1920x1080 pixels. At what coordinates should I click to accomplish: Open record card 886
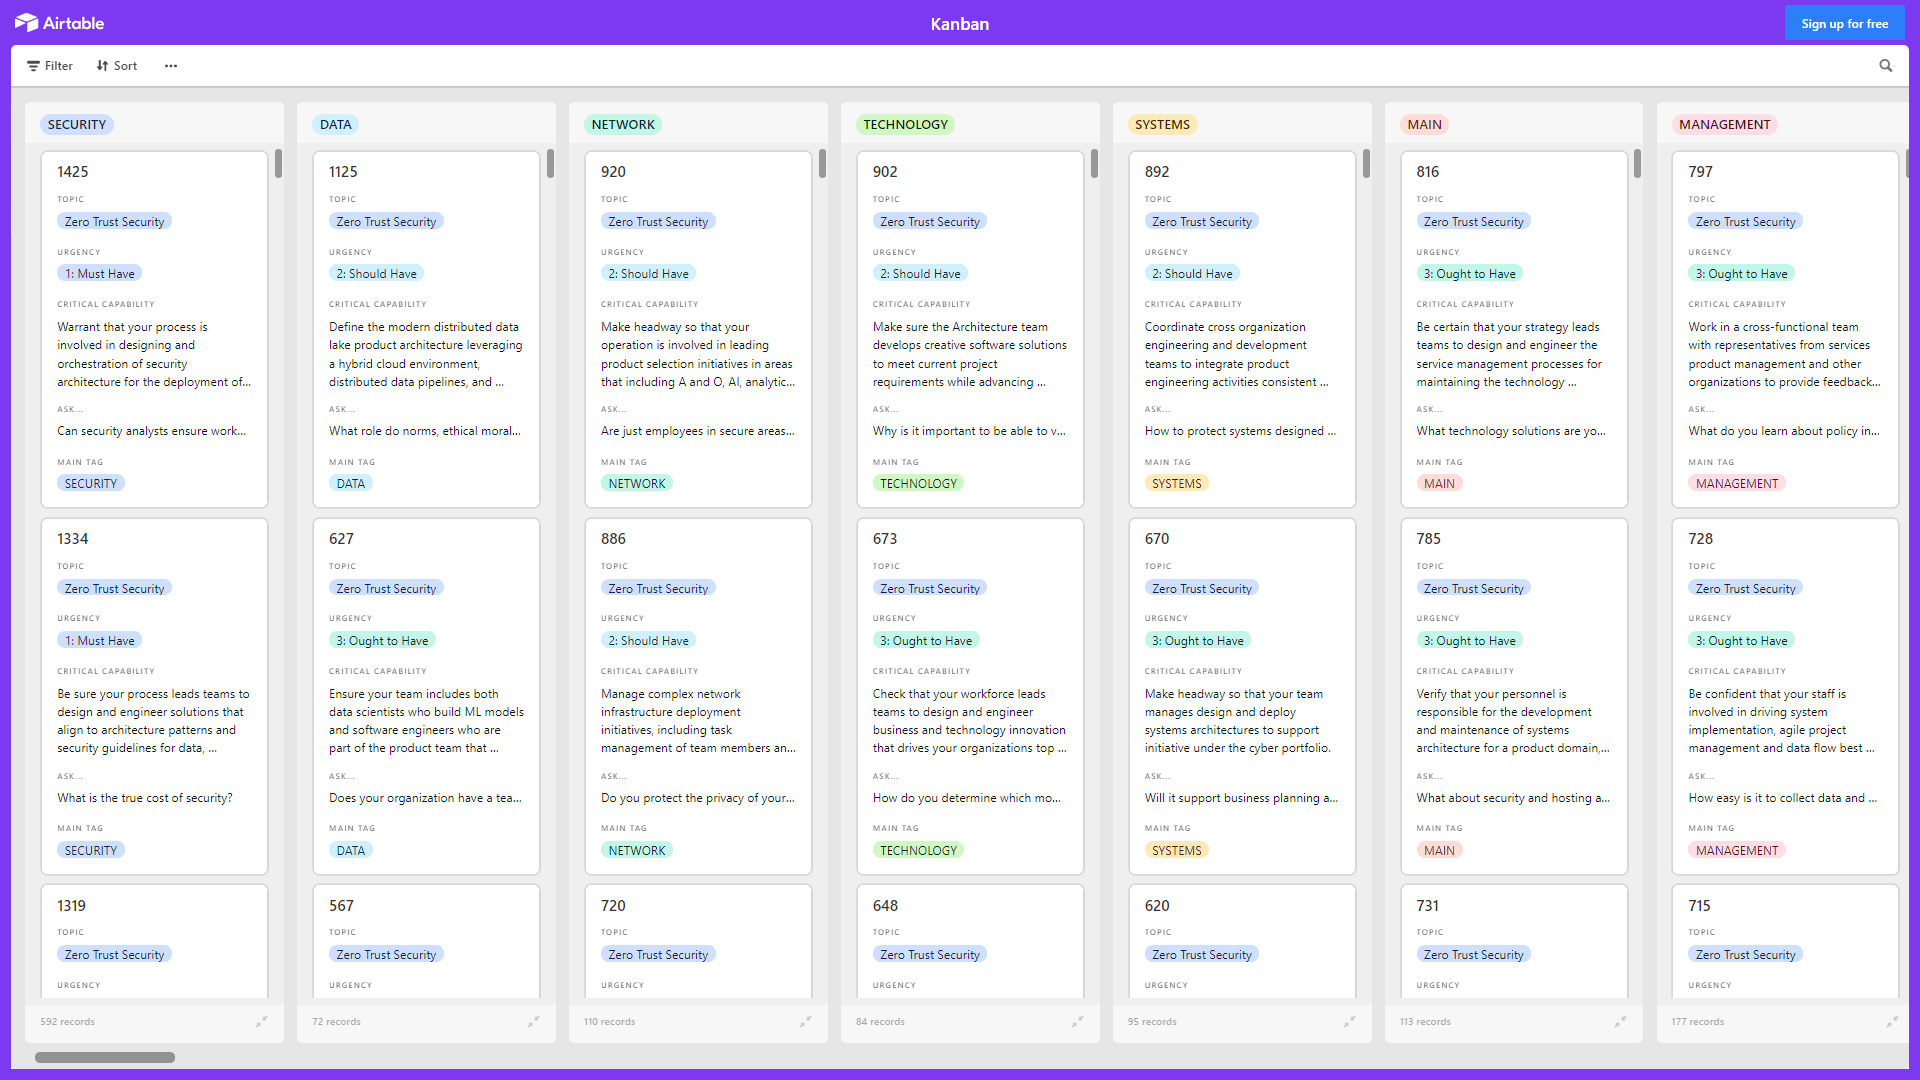point(698,696)
